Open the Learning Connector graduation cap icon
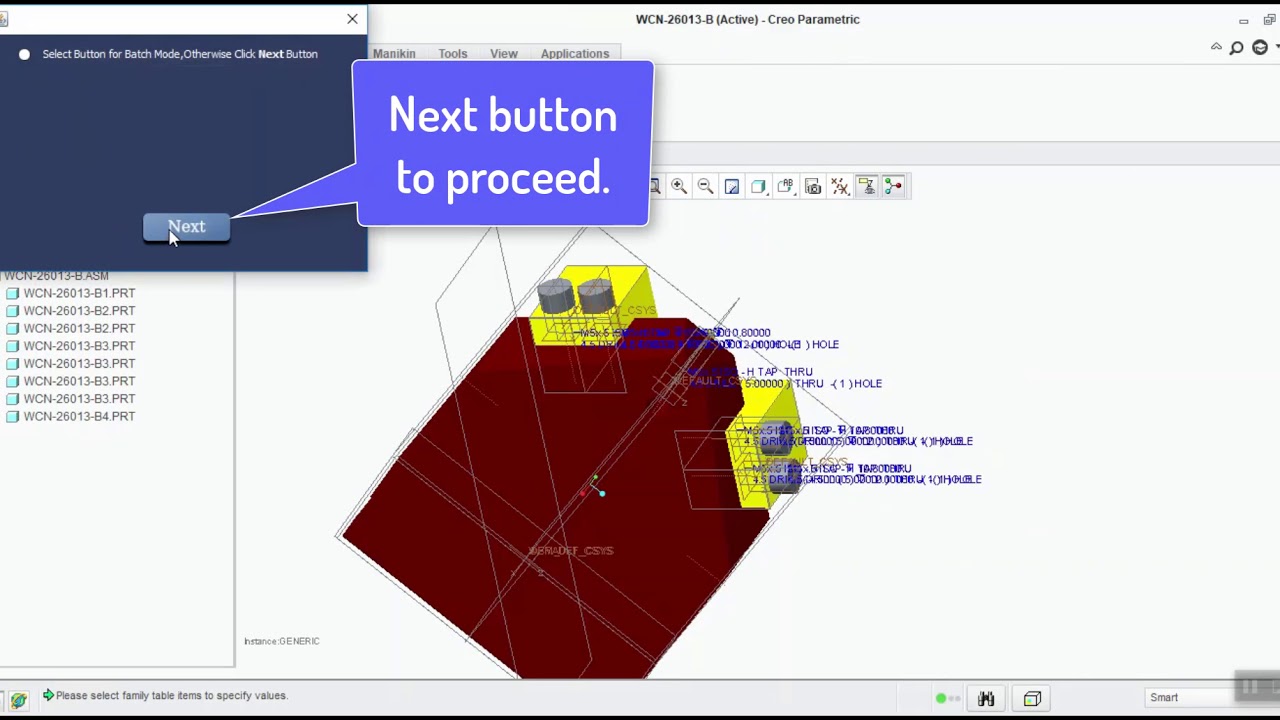The height and width of the screenshot is (720, 1280). [x=1260, y=48]
